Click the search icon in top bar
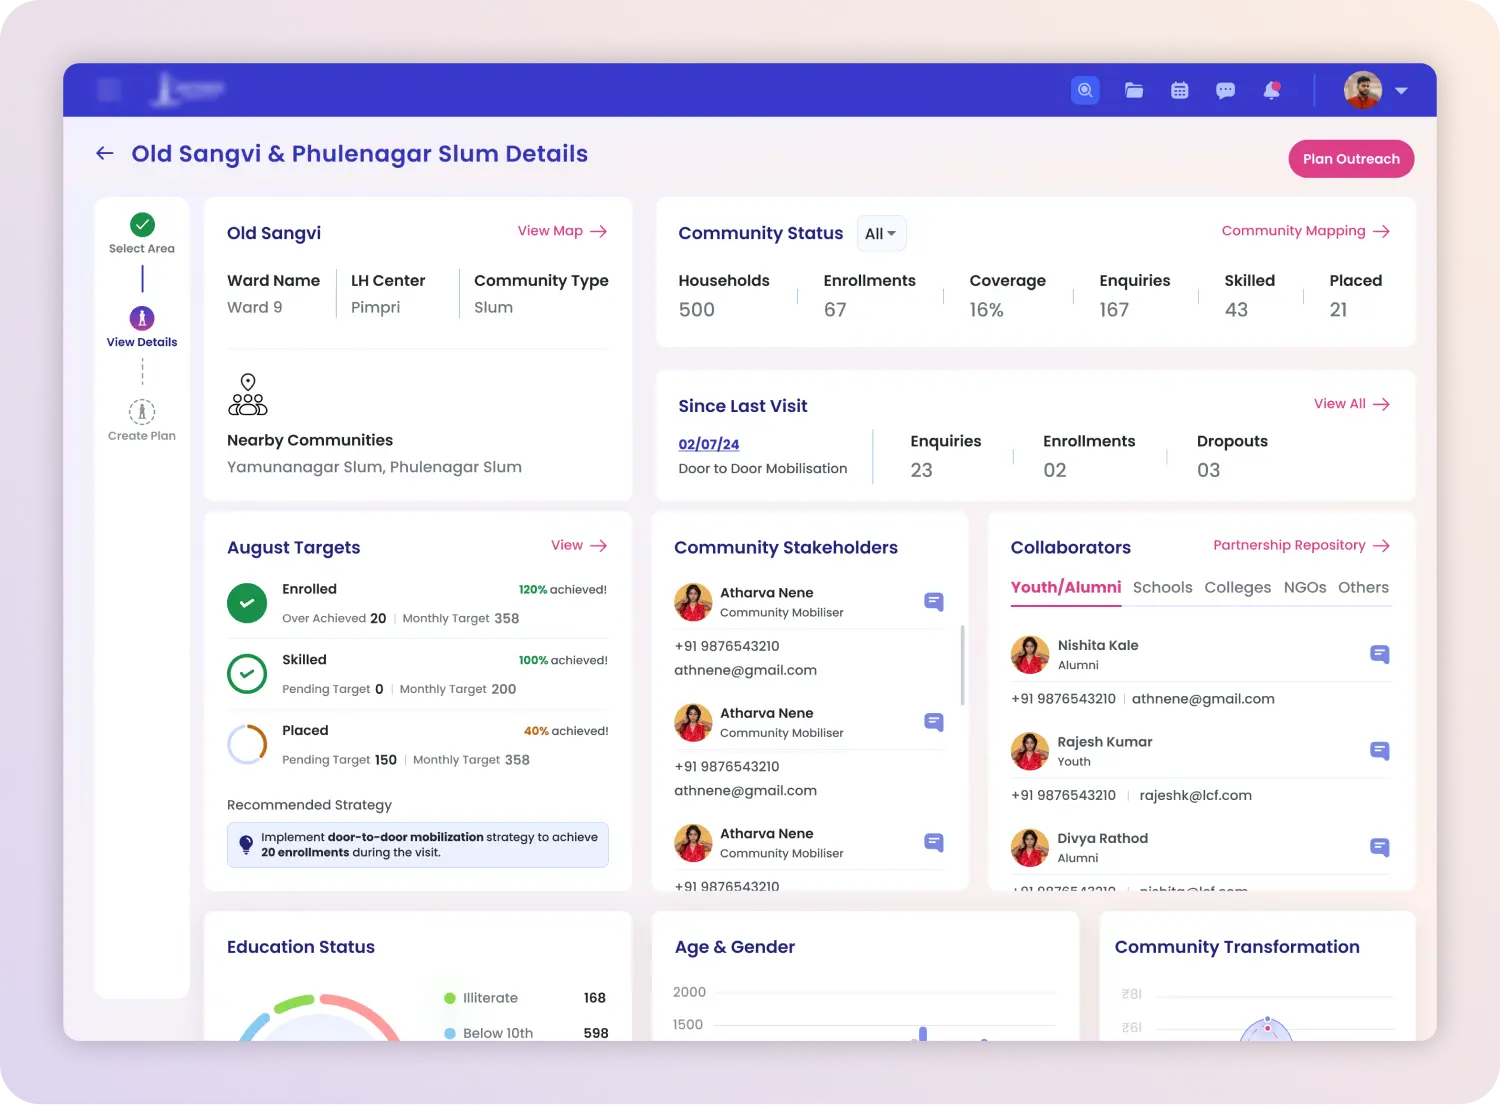The width and height of the screenshot is (1500, 1105). click(x=1085, y=90)
